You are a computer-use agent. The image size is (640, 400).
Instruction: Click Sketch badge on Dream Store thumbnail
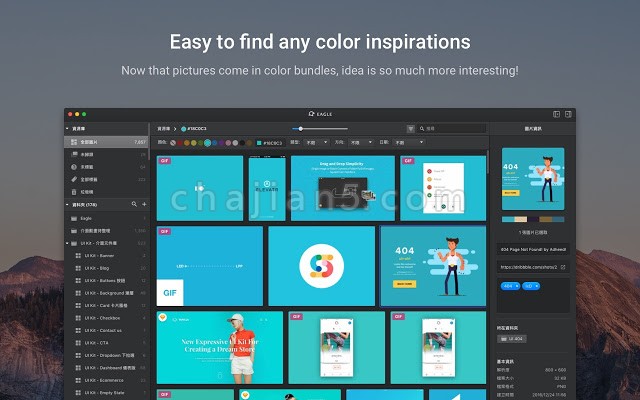(x=163, y=318)
